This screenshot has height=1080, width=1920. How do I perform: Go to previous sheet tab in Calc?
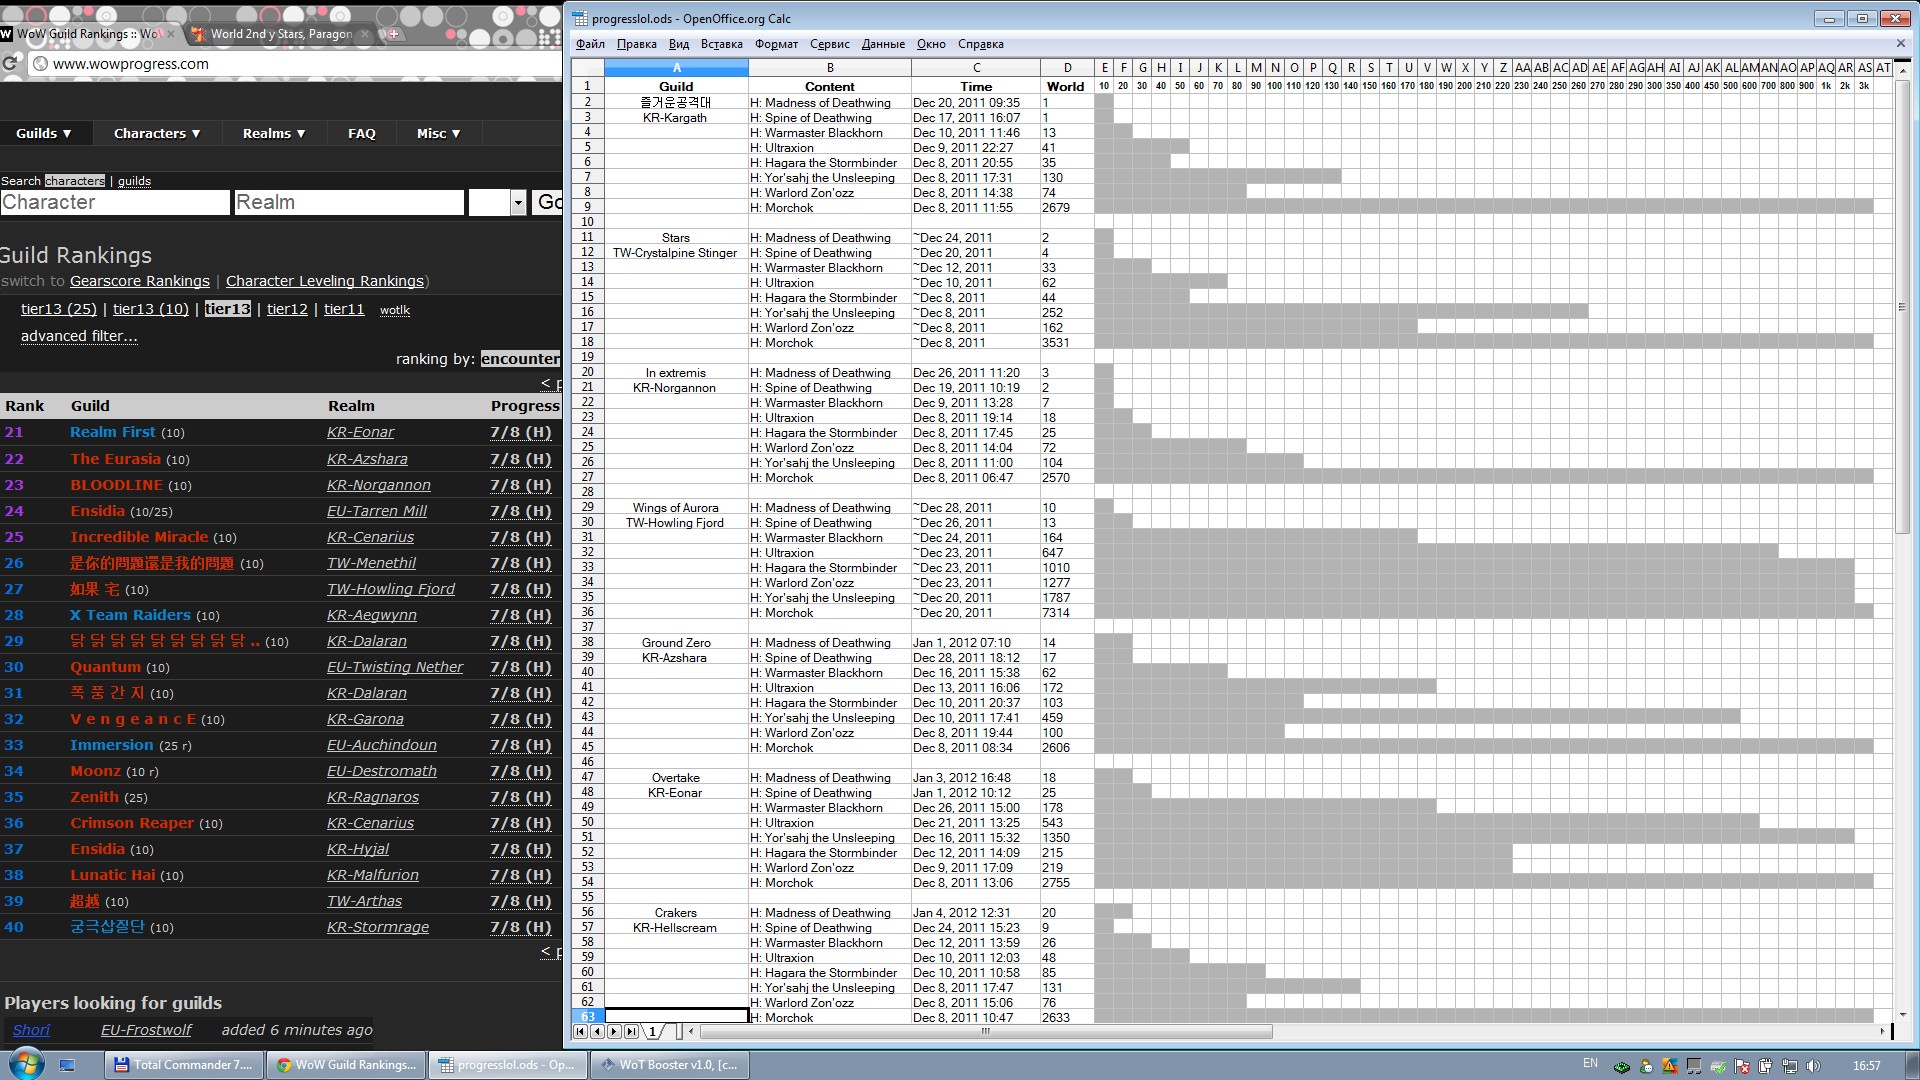point(597,1031)
